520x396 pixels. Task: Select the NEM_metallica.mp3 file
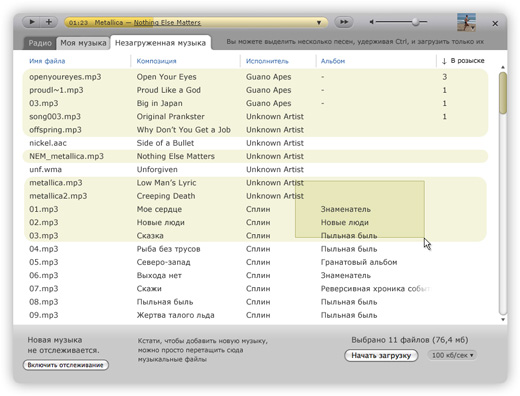[66, 156]
